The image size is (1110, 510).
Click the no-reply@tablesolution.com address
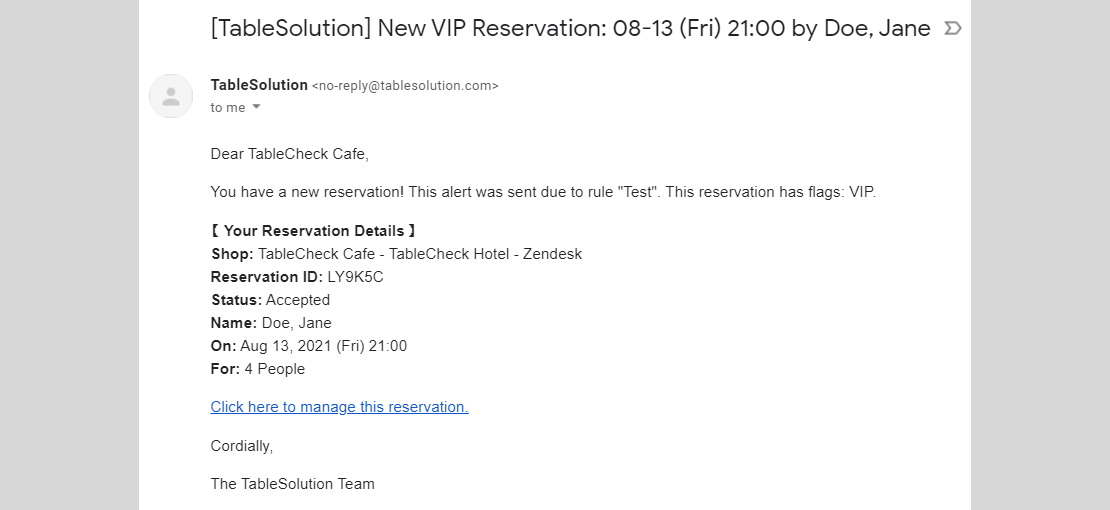(x=405, y=86)
